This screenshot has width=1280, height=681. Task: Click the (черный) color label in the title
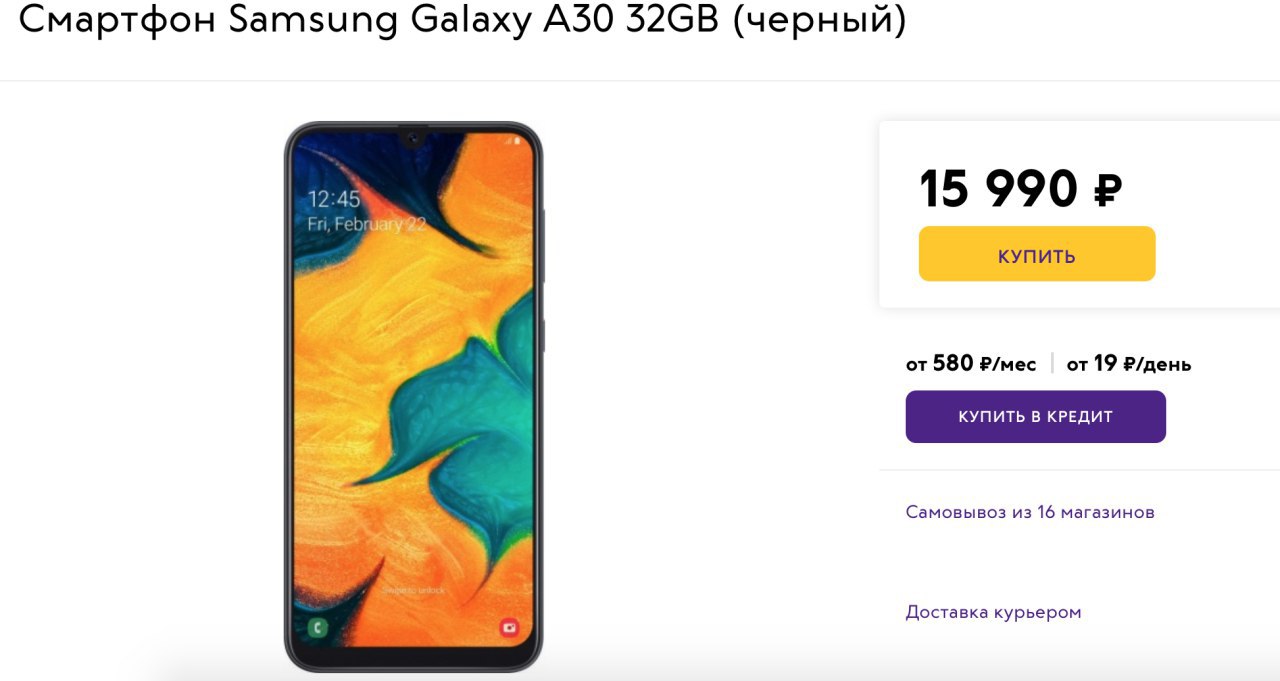pos(820,22)
